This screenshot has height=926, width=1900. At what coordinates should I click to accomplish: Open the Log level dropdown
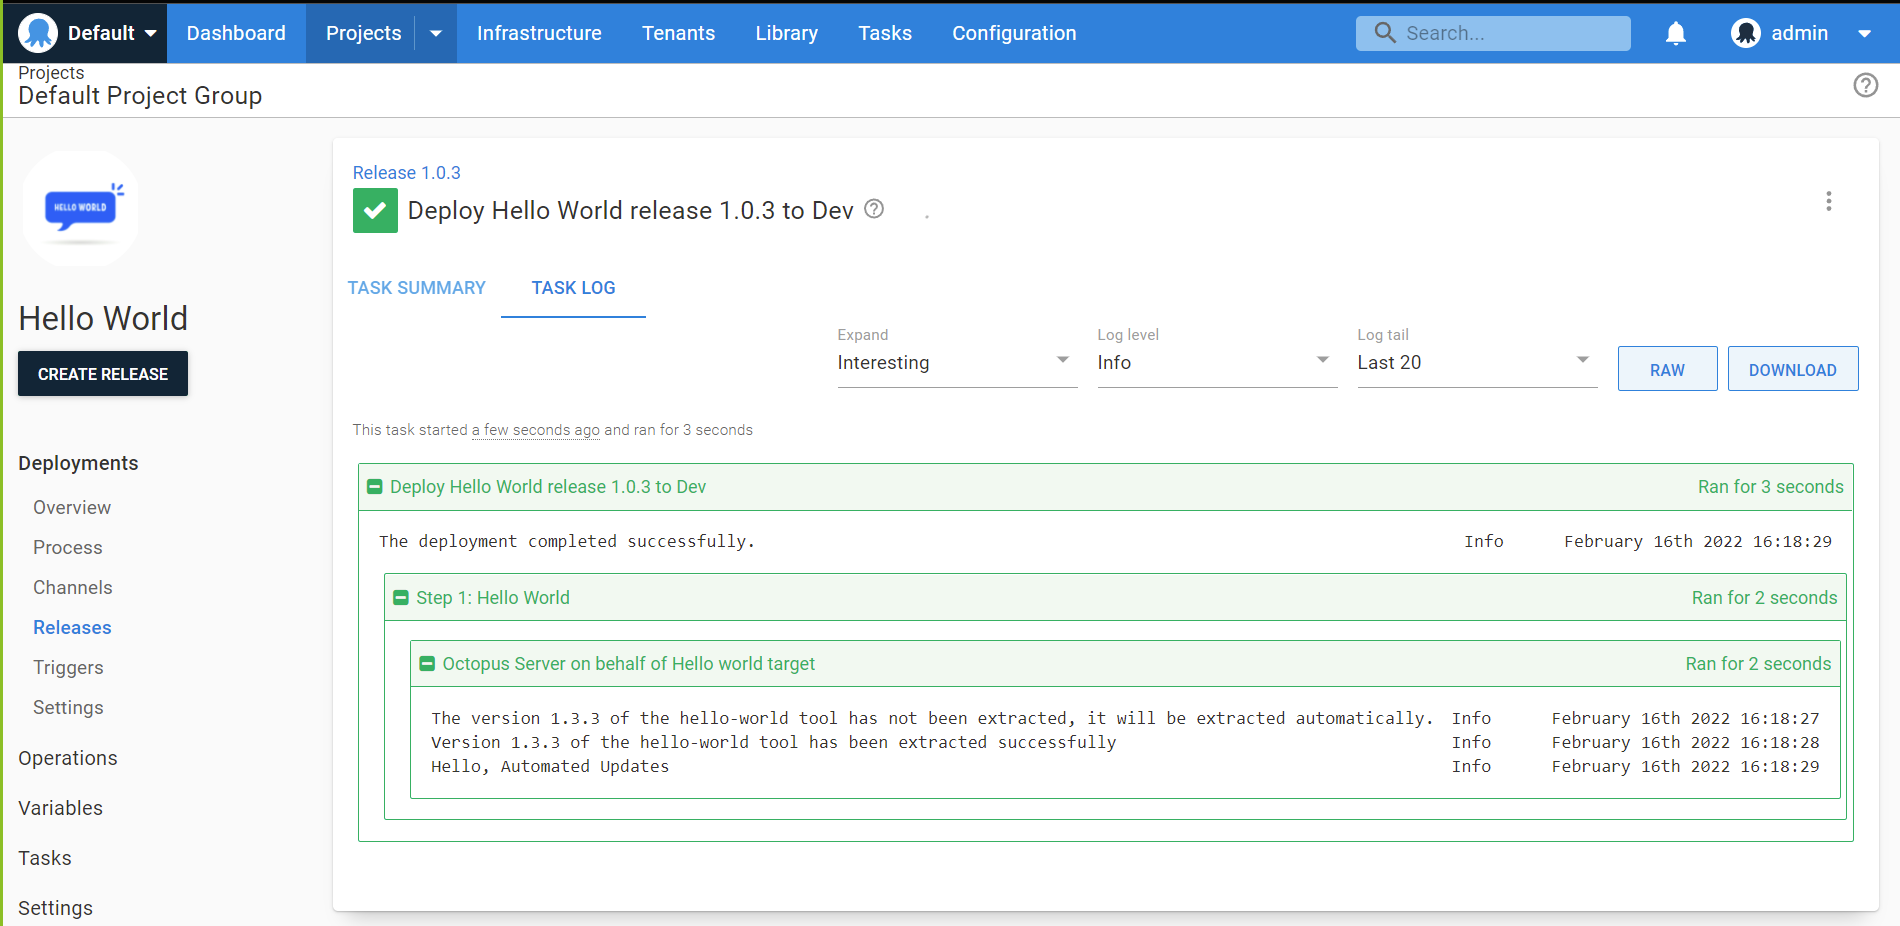1321,361
